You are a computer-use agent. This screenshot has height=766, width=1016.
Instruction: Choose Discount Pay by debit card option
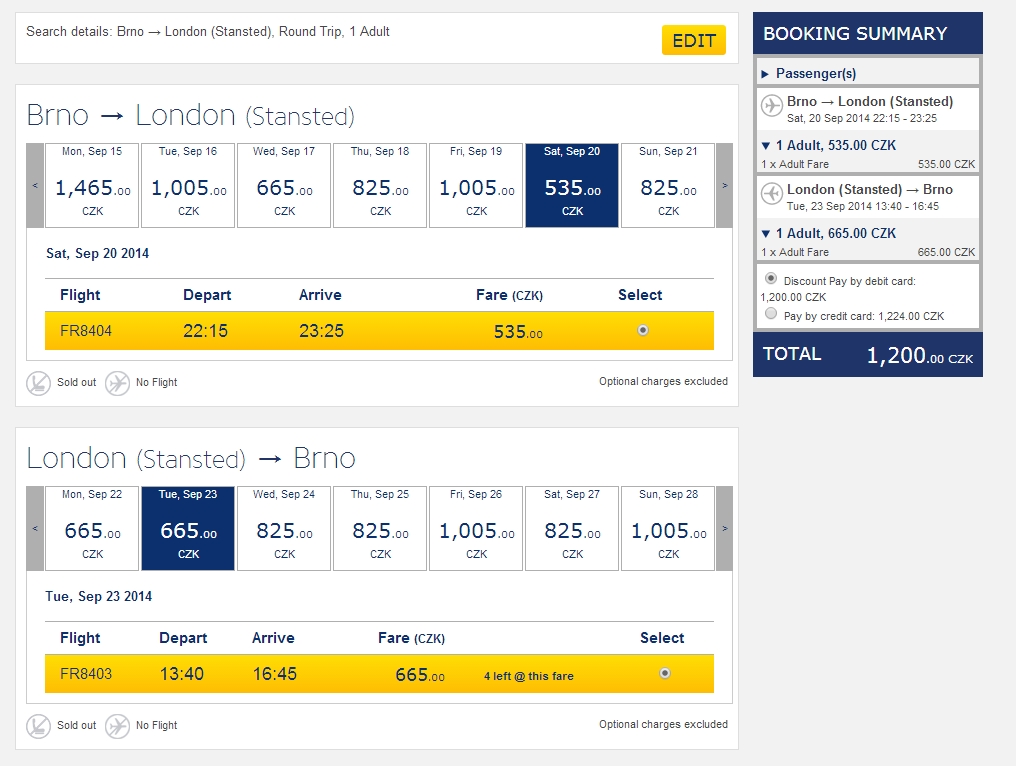[771, 279]
